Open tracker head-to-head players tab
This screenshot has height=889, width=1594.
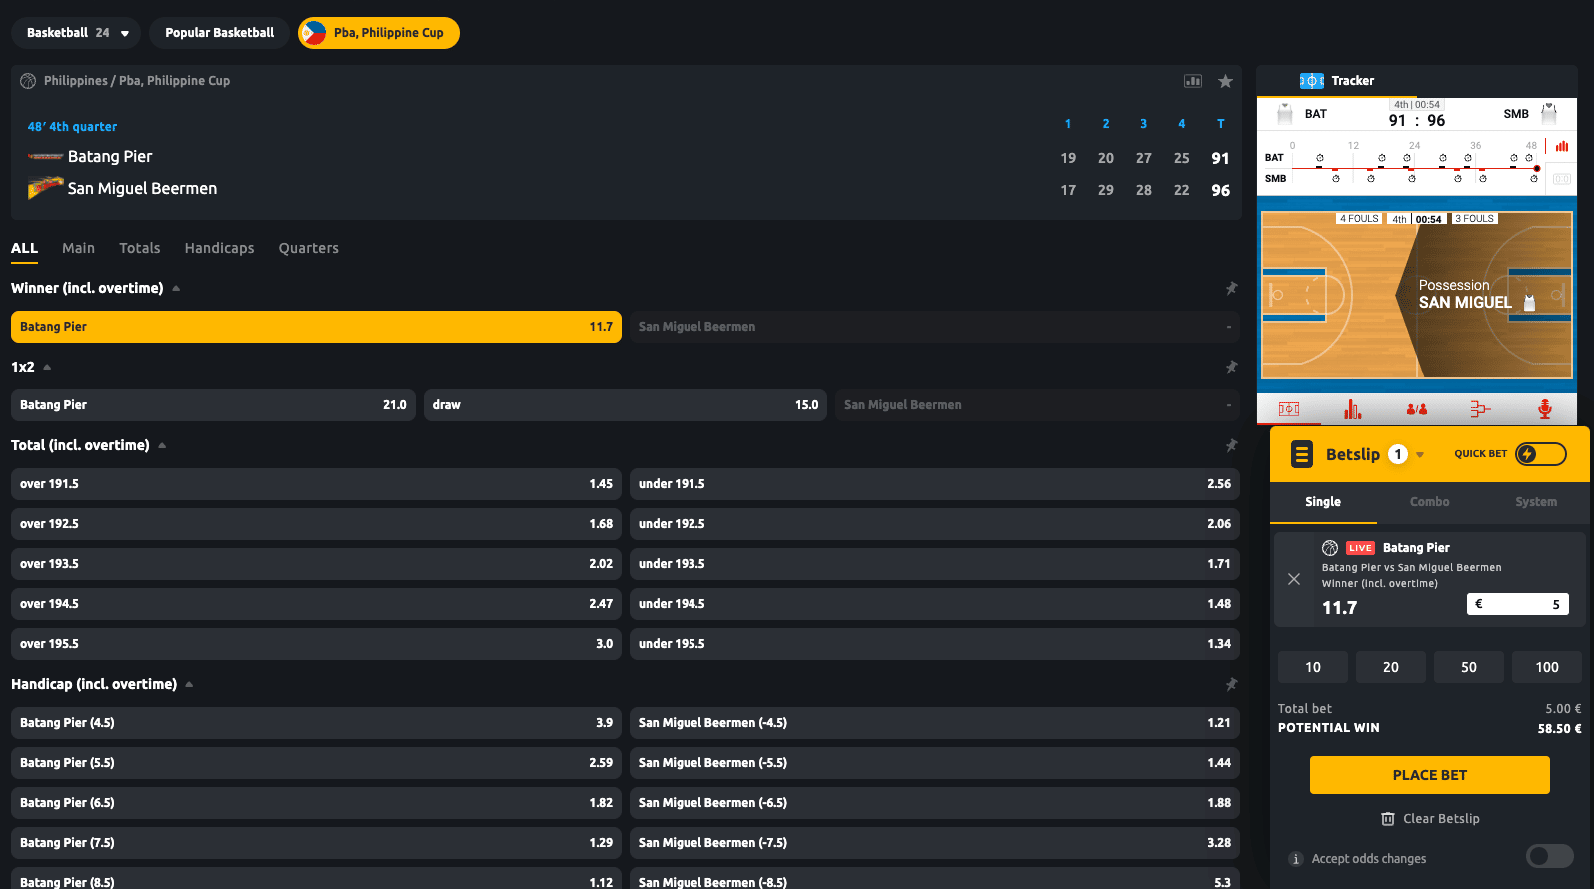(1417, 409)
